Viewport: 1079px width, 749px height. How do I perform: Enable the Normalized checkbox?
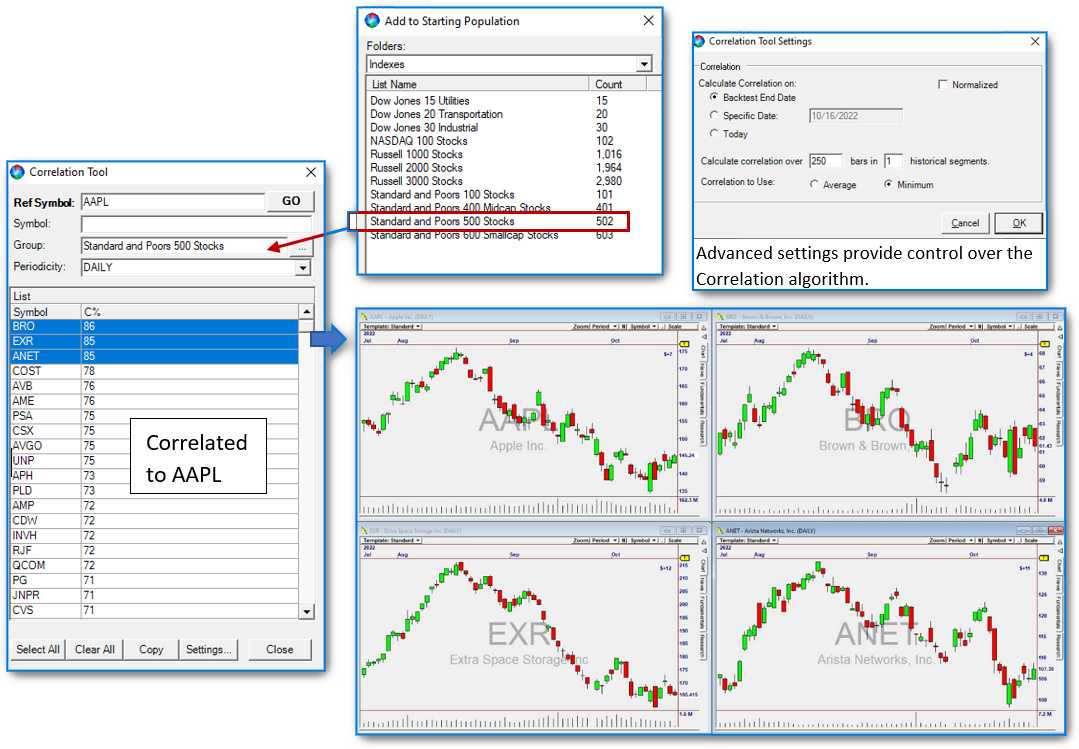[x=943, y=85]
